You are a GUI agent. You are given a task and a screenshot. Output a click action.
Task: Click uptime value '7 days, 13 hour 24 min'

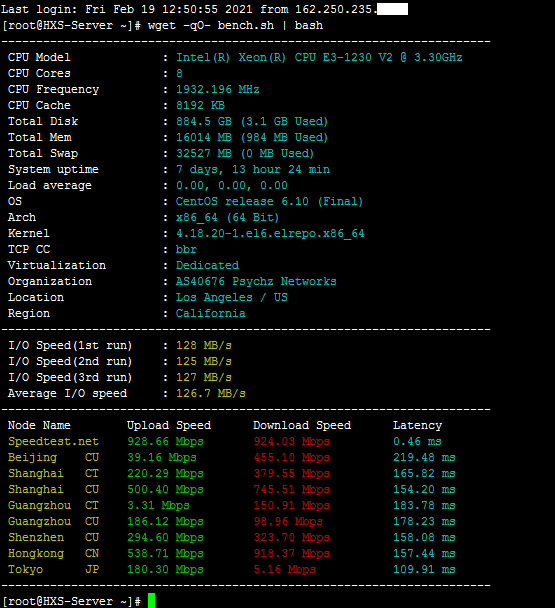click(x=253, y=169)
